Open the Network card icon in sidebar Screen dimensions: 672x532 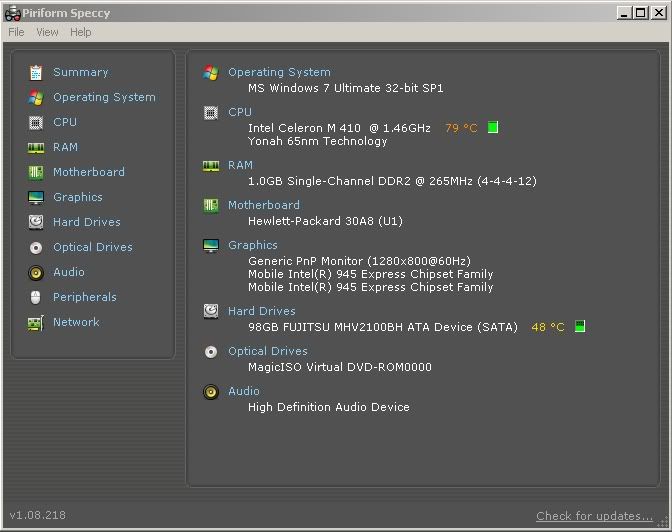(x=36, y=323)
